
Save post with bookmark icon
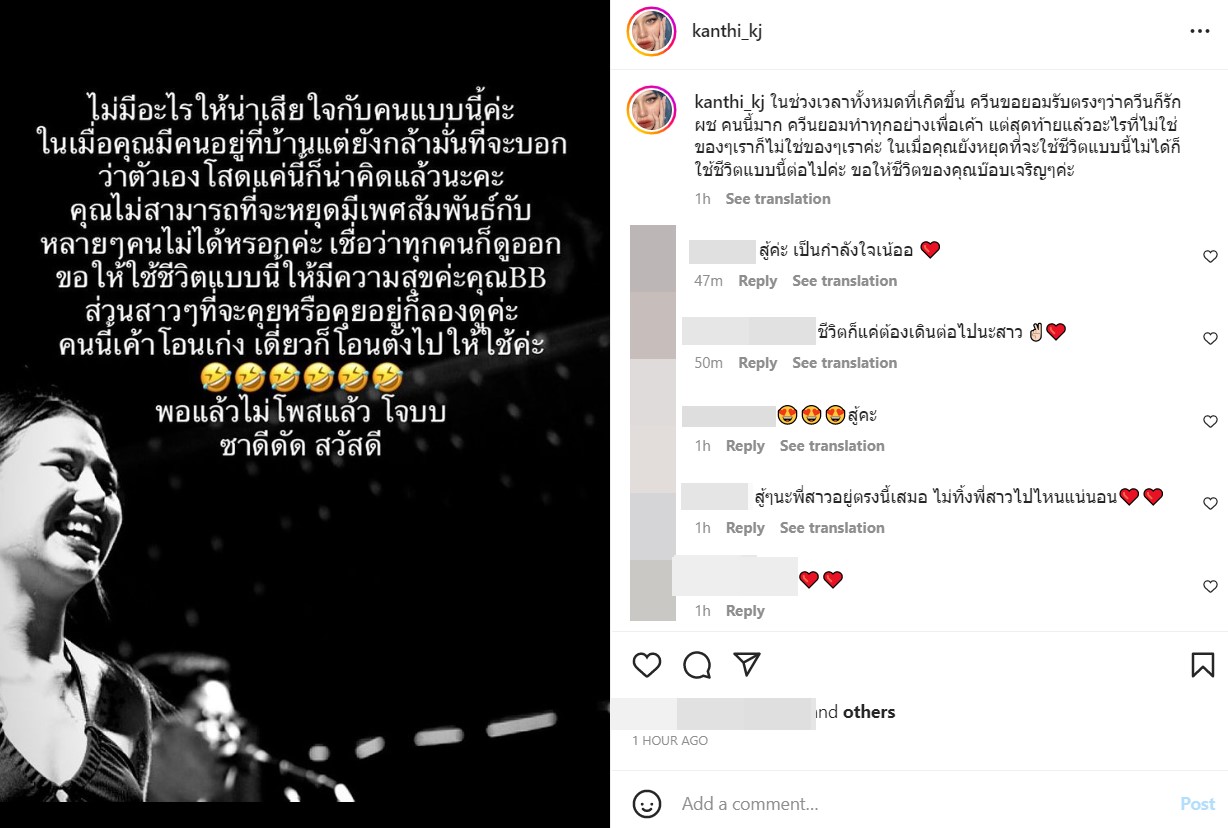coord(1203,665)
